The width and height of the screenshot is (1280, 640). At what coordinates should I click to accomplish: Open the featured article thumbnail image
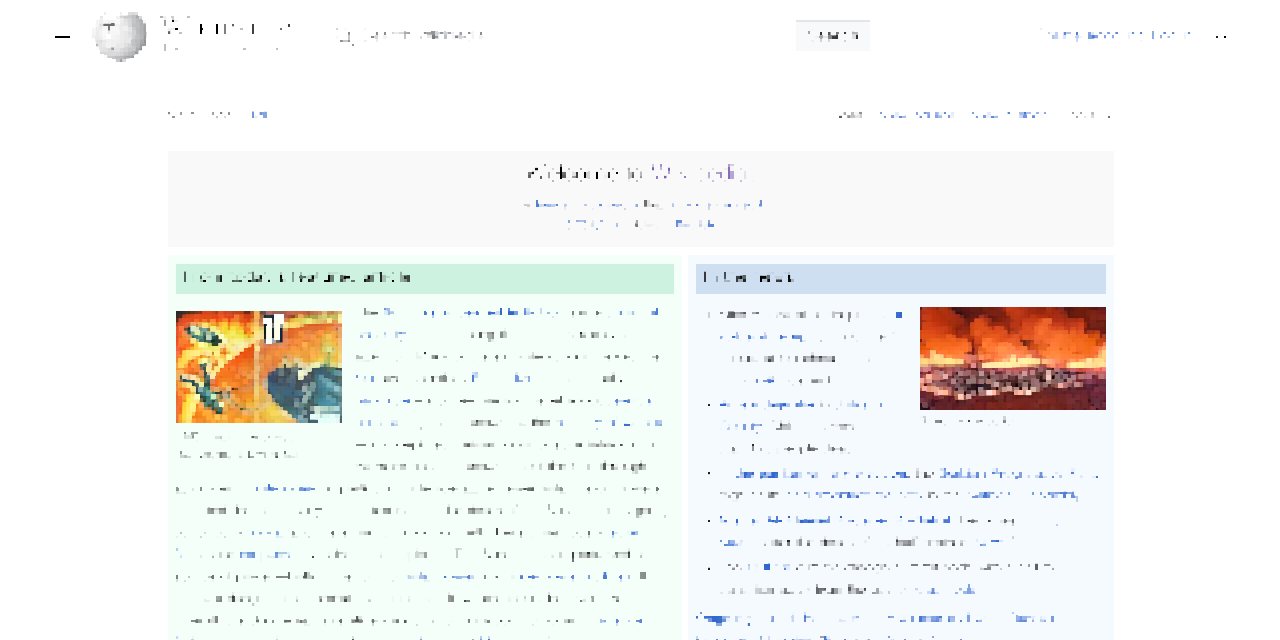[259, 367]
